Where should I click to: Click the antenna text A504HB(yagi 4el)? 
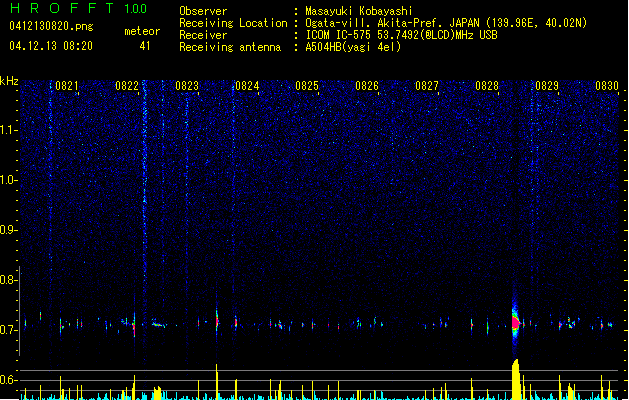click(x=353, y=47)
